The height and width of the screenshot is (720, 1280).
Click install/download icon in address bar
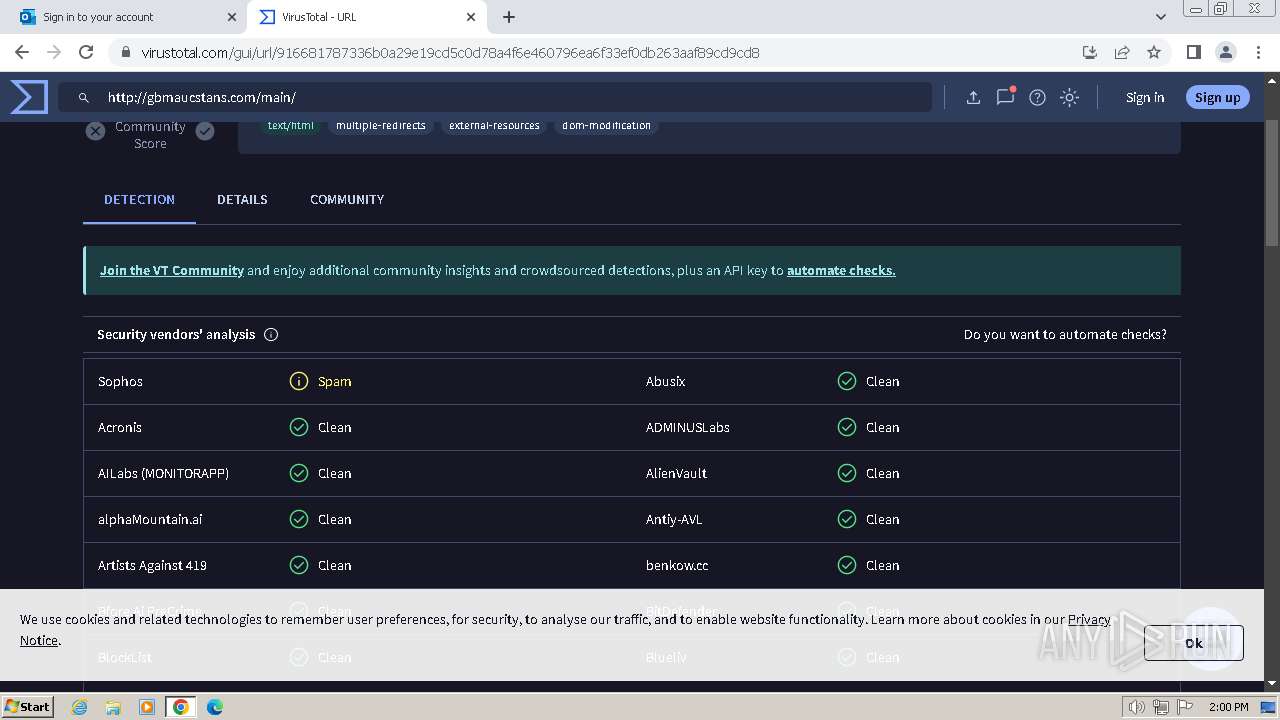click(x=1090, y=52)
